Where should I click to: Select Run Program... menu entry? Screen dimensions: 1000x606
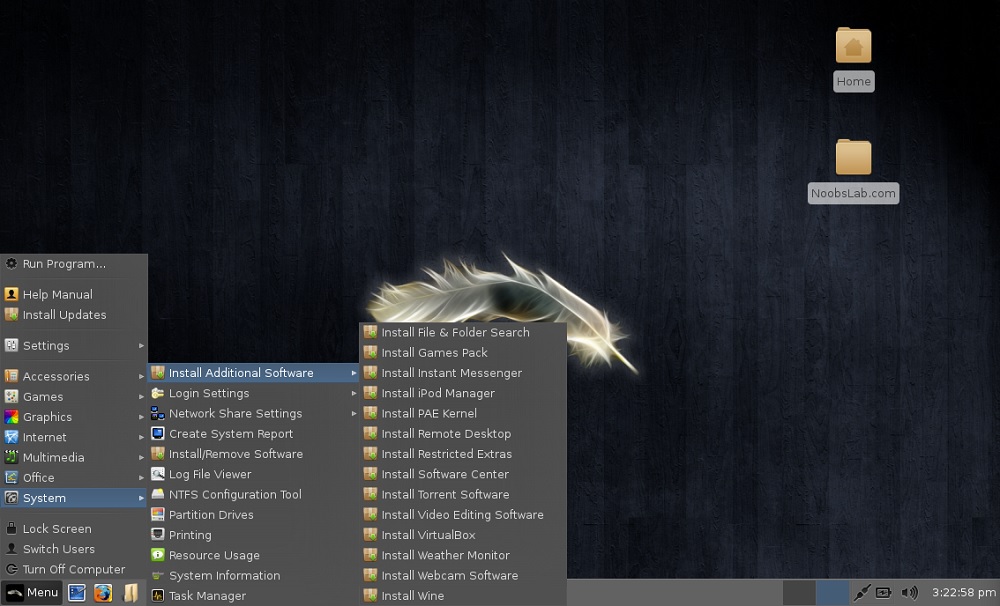74,263
